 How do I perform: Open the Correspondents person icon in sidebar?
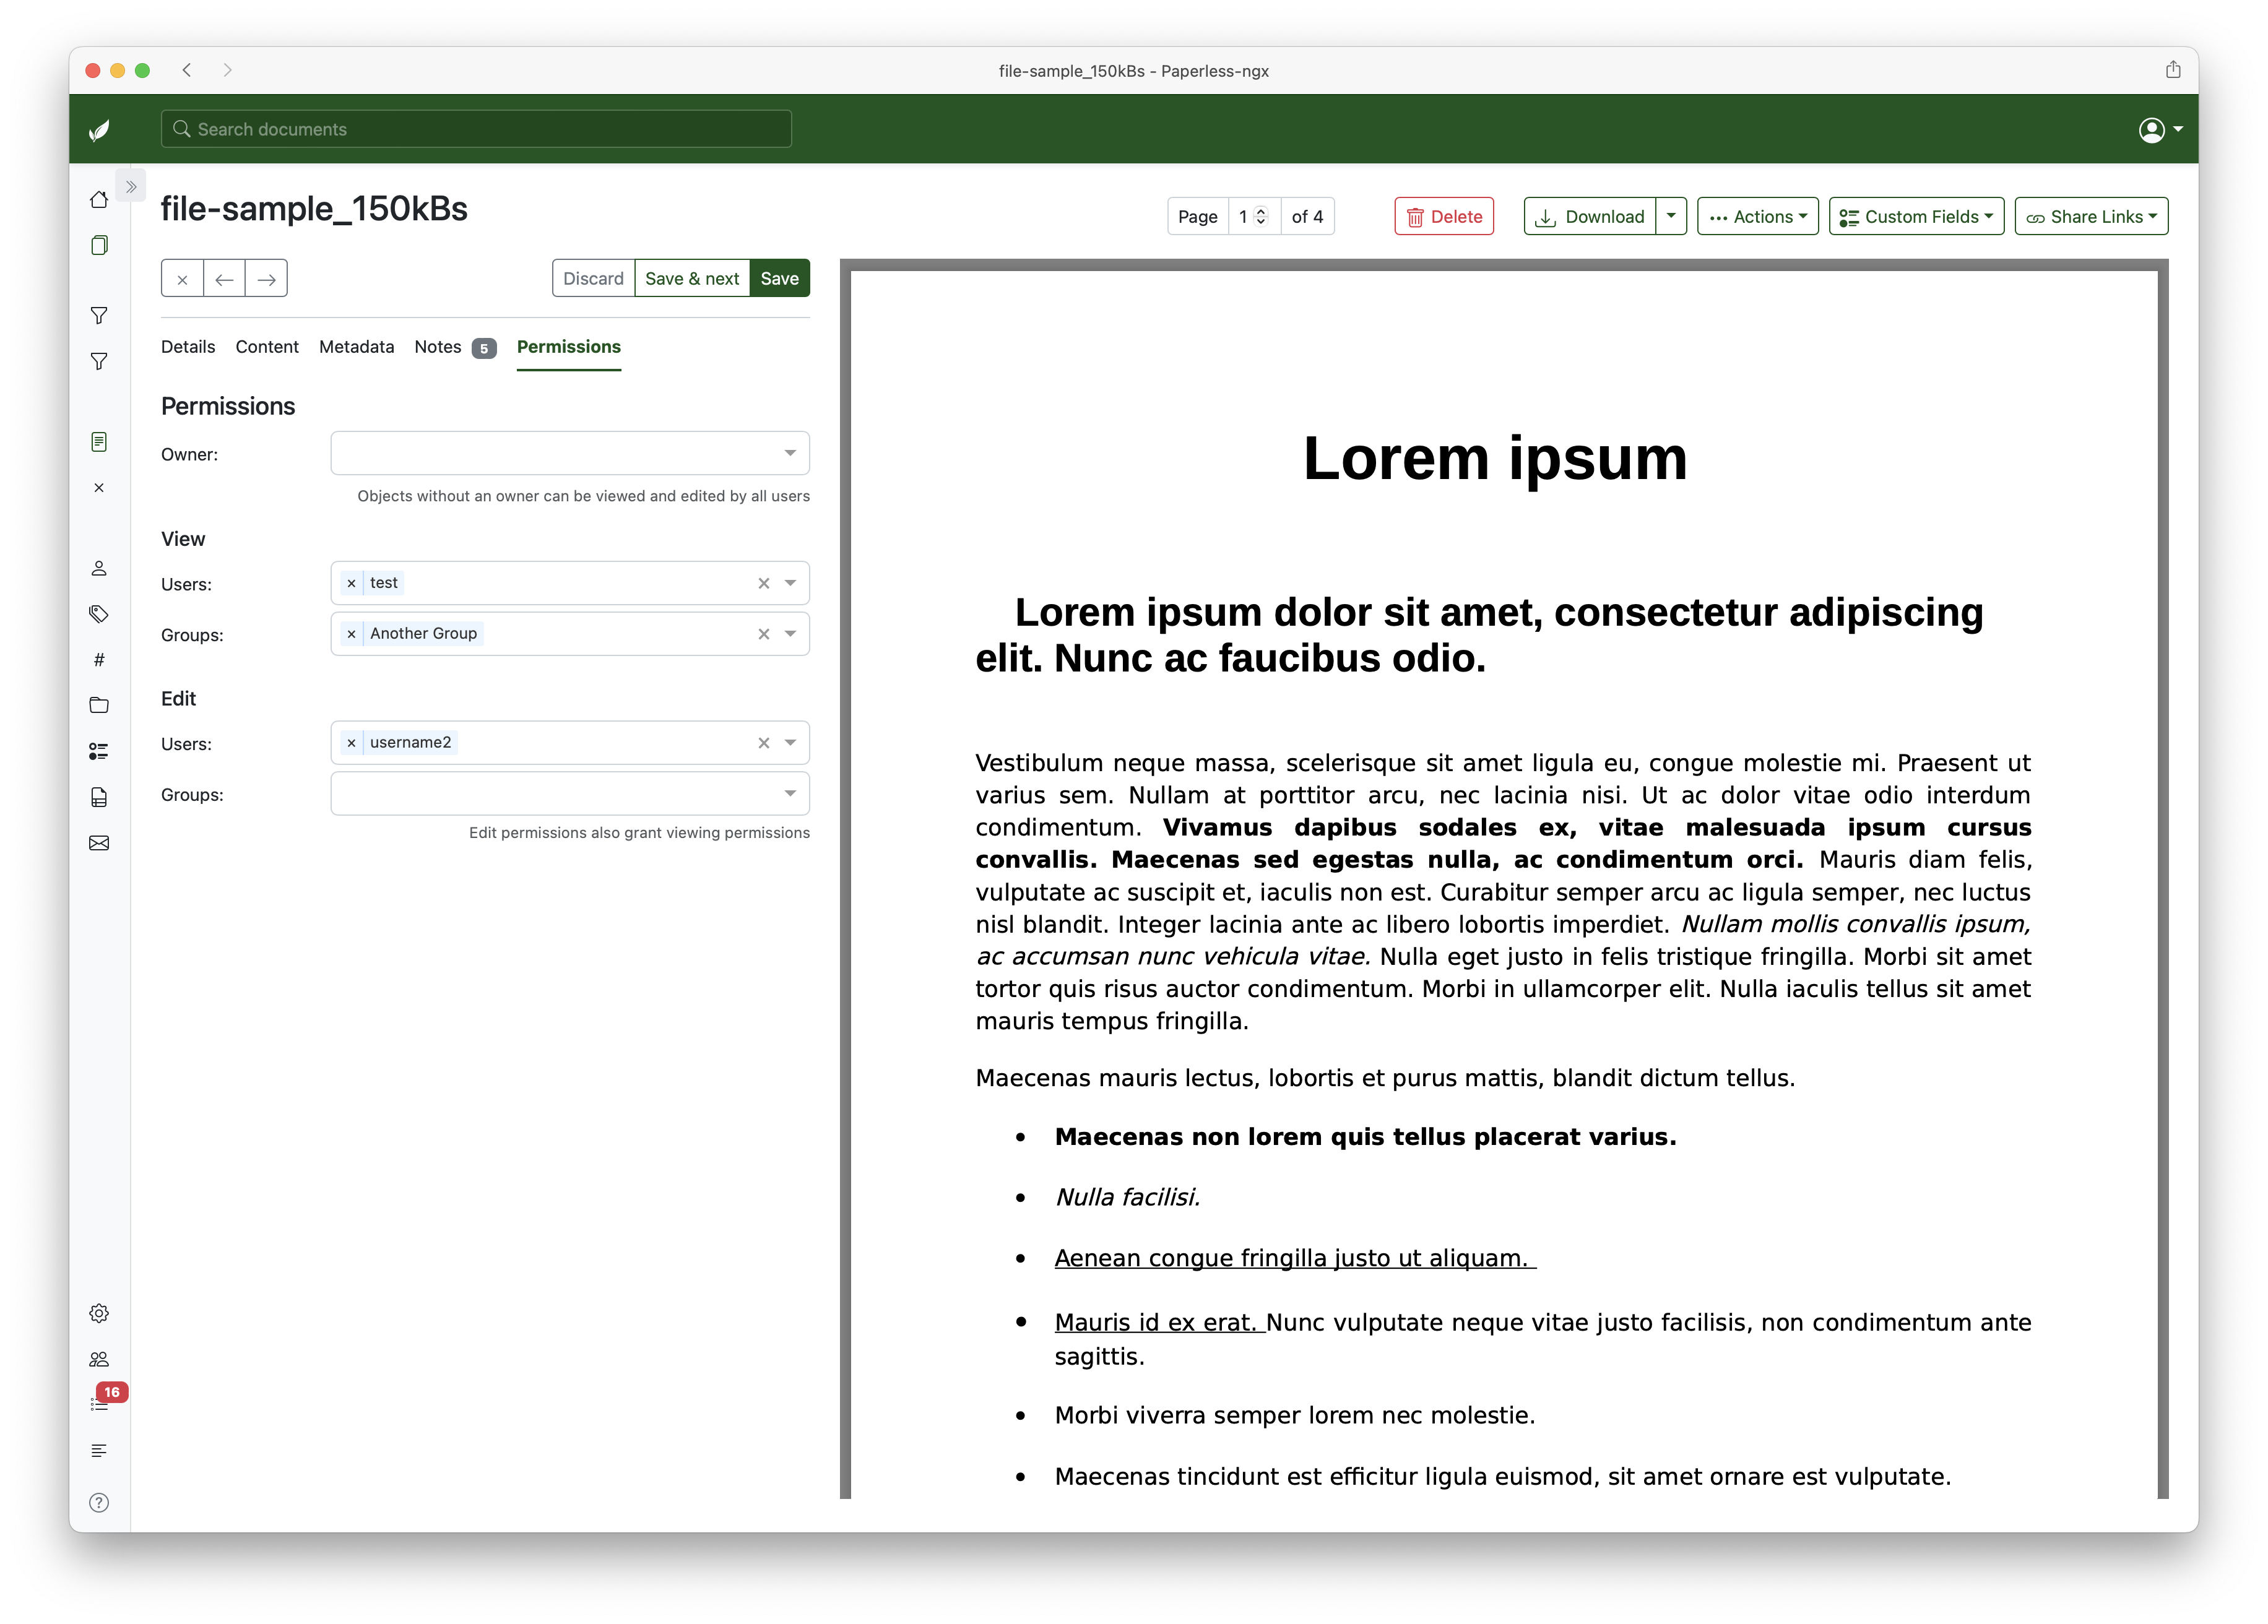click(x=99, y=568)
